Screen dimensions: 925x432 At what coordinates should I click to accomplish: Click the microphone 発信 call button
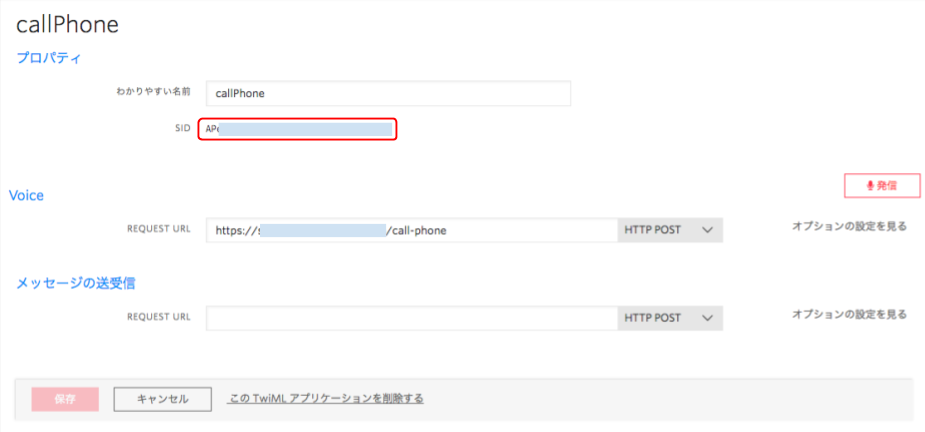[881, 186]
